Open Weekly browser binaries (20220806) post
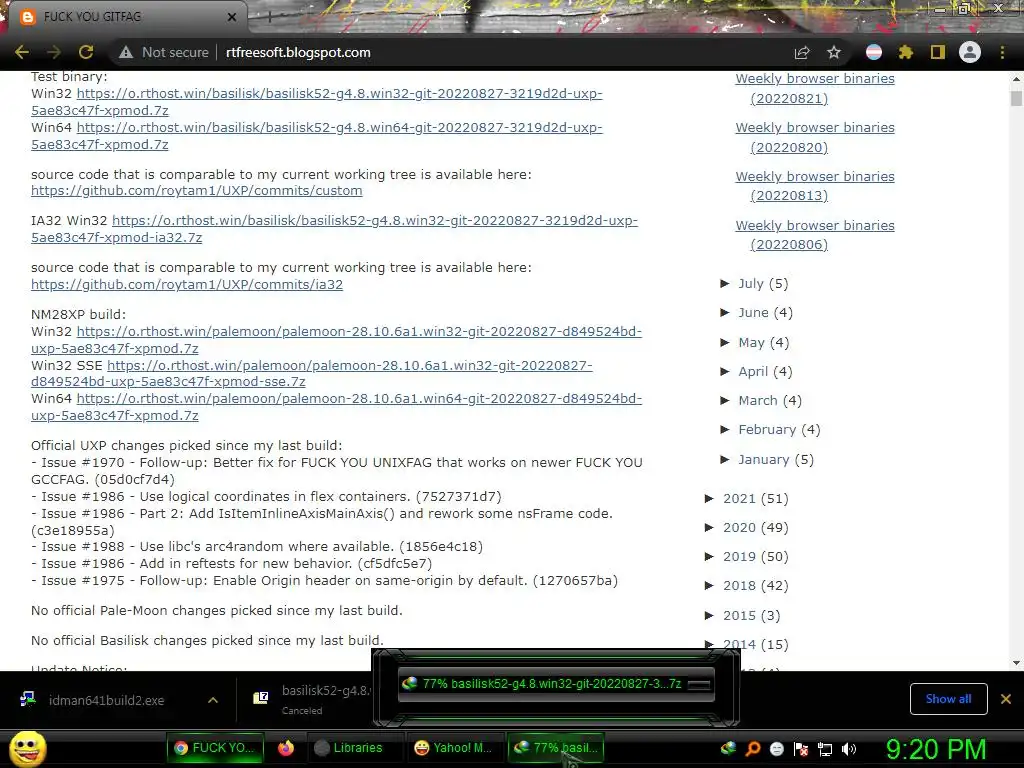The height and width of the screenshot is (768, 1024). pos(815,234)
